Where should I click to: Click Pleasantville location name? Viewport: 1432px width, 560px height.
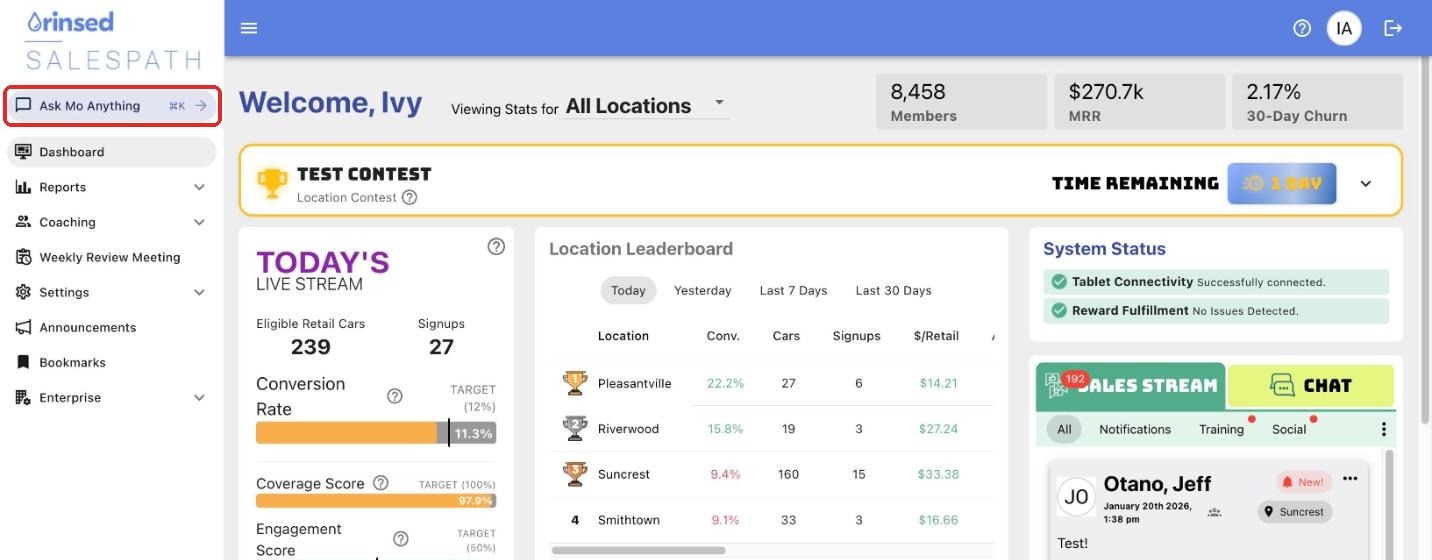(635, 383)
